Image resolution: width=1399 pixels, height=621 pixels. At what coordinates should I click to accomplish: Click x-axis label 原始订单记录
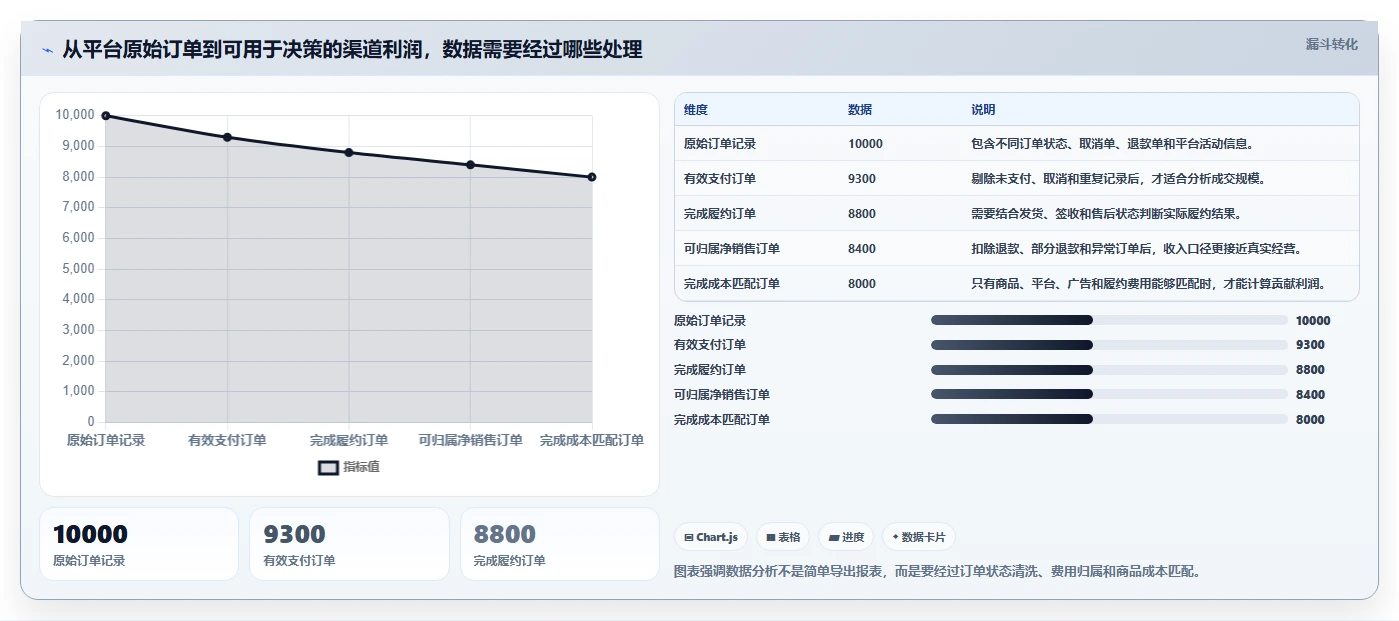tap(106, 440)
